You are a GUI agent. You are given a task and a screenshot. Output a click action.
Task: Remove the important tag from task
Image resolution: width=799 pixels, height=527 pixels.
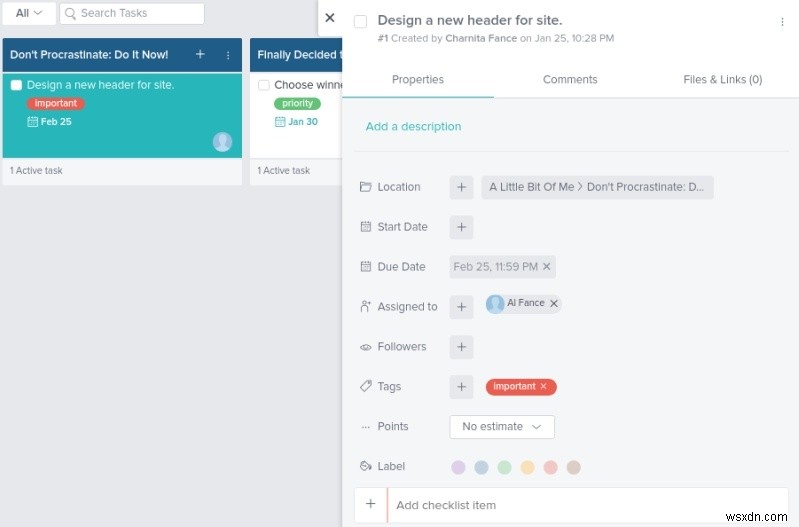pyautogui.click(x=544, y=386)
